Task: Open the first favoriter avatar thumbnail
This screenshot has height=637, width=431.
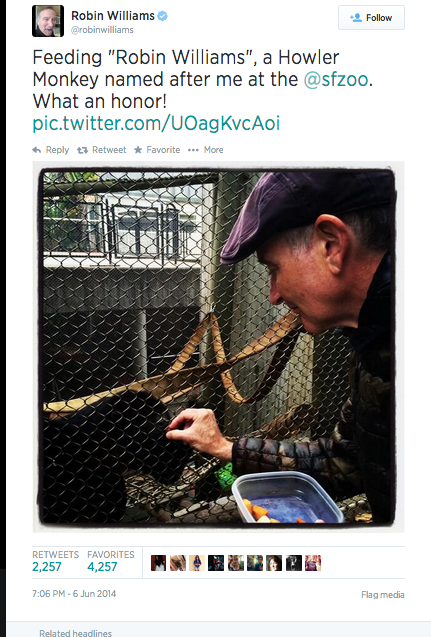Action: [158, 563]
